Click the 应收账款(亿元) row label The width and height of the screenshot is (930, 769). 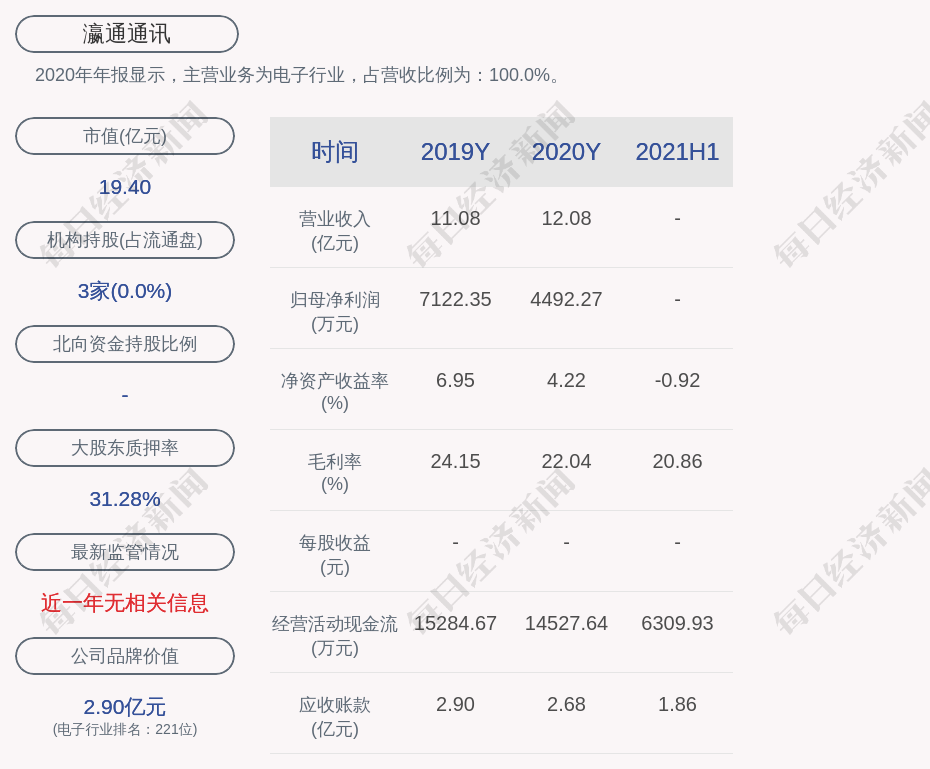(335, 717)
